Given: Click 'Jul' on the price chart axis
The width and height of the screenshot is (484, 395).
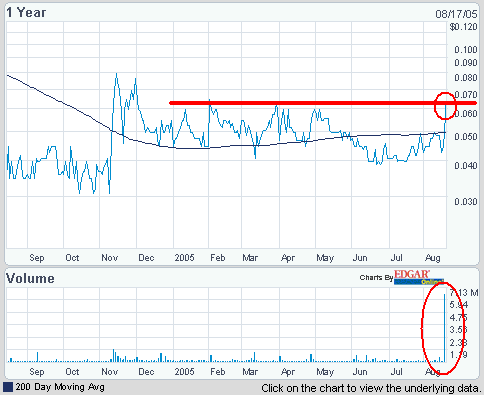Looking at the screenshot, I should (x=397, y=258).
